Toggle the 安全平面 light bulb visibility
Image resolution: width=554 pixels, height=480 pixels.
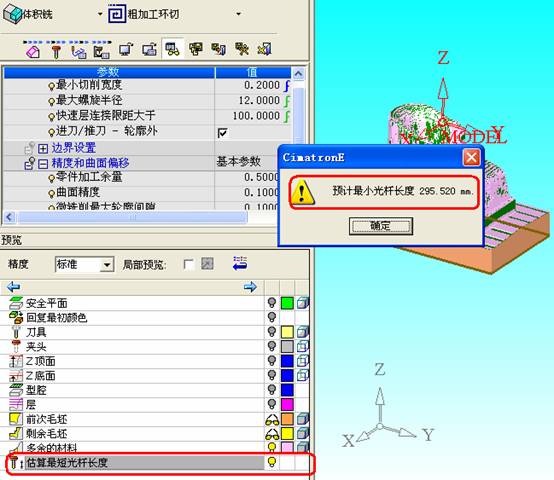tap(272, 303)
